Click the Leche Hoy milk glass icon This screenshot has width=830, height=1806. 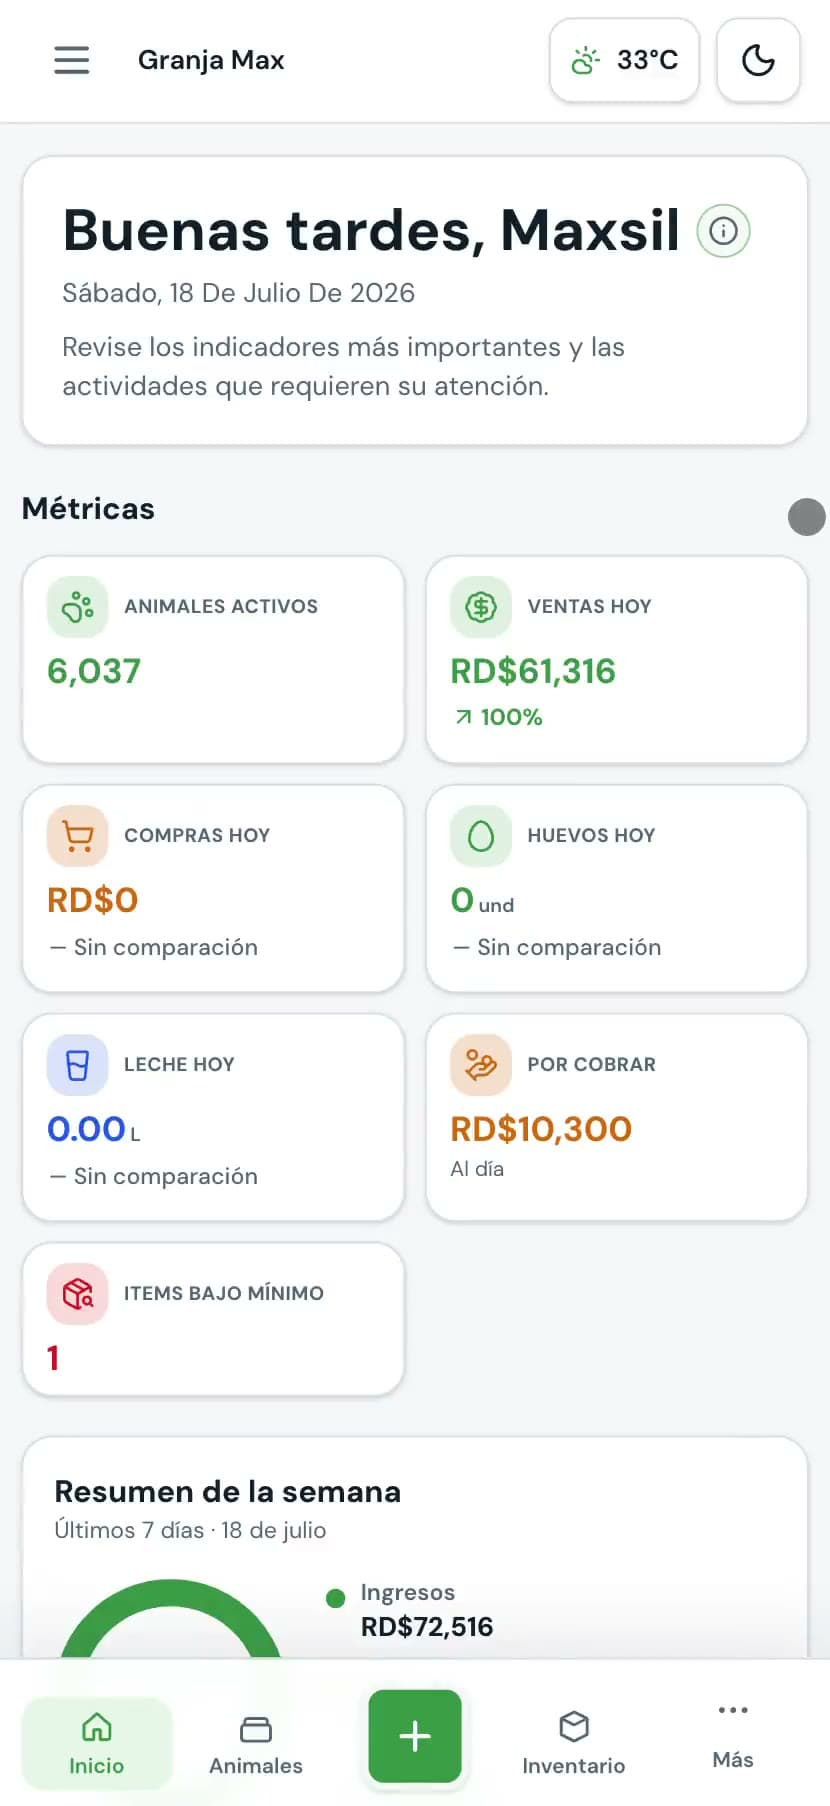pos(77,1065)
